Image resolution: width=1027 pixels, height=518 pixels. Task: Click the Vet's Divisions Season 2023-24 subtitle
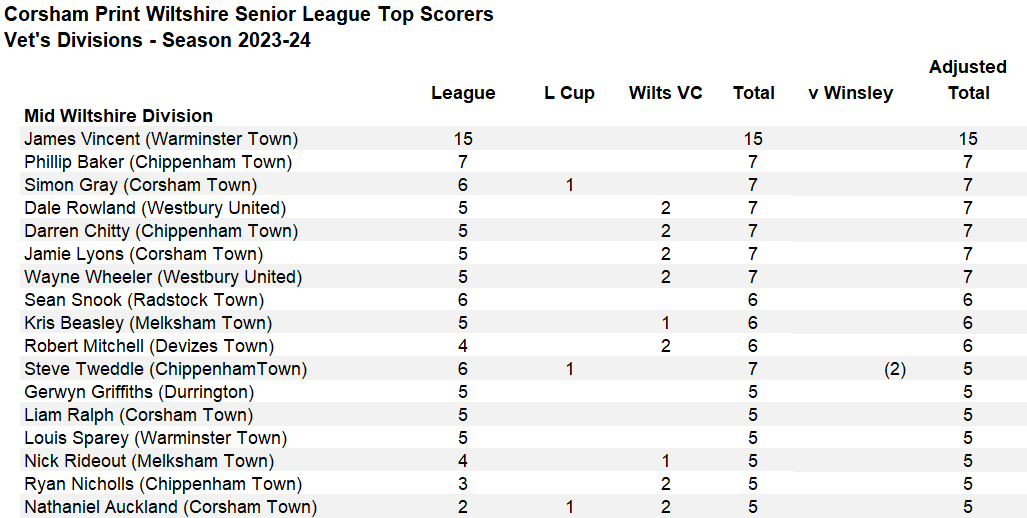point(158,41)
